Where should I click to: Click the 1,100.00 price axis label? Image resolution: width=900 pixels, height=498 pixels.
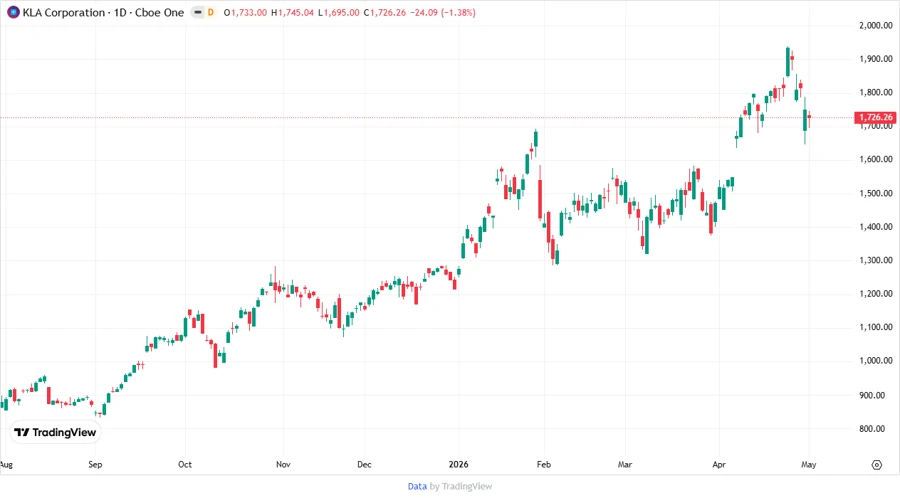[x=876, y=328]
